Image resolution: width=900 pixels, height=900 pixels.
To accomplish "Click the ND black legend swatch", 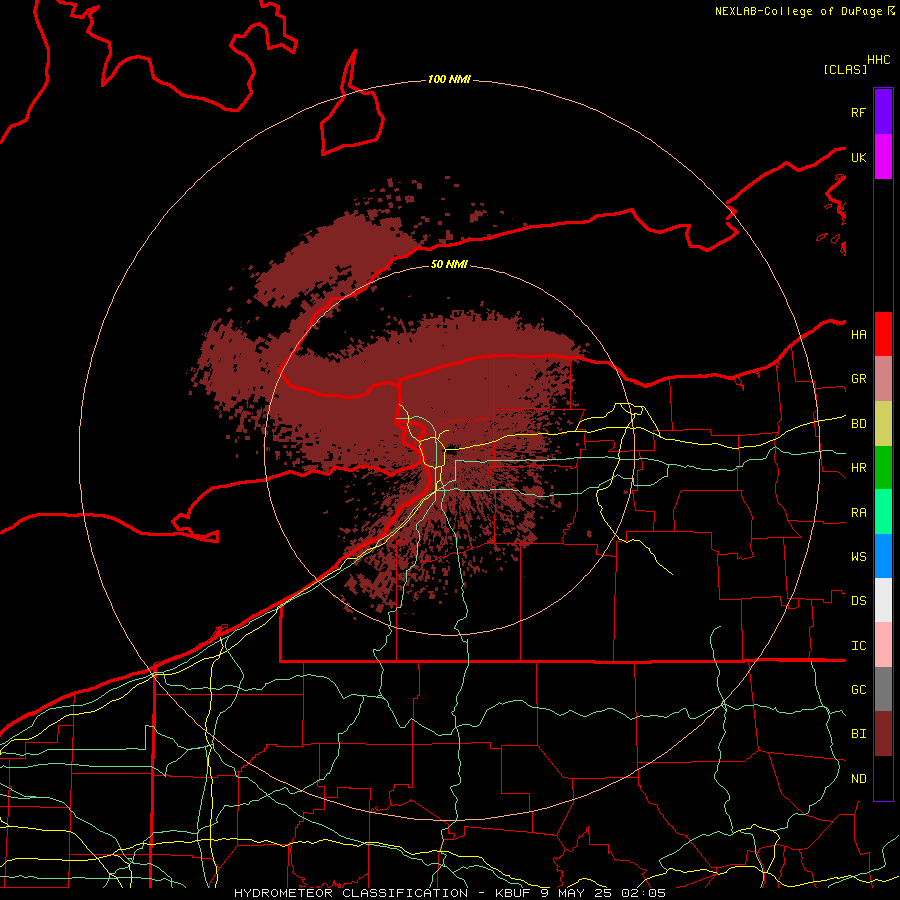I will click(x=883, y=778).
